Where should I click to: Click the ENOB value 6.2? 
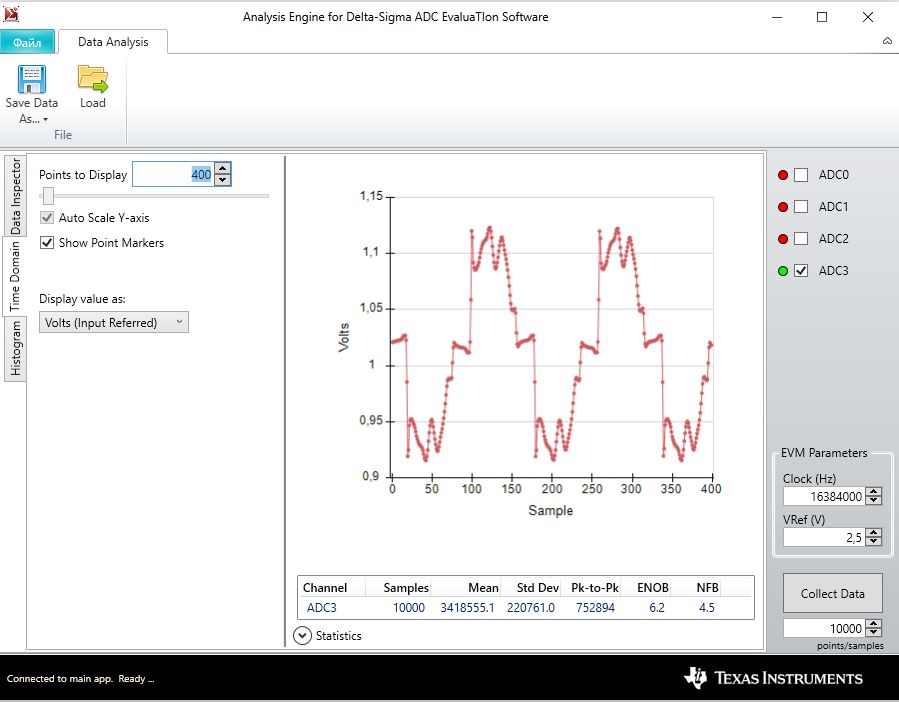(656, 608)
